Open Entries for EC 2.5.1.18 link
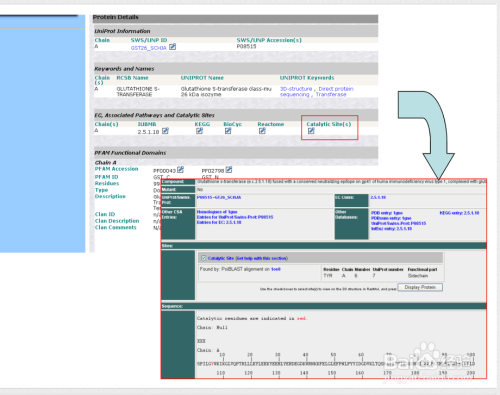Image resolution: width=500 pixels, height=395 pixels. [x=219, y=222]
